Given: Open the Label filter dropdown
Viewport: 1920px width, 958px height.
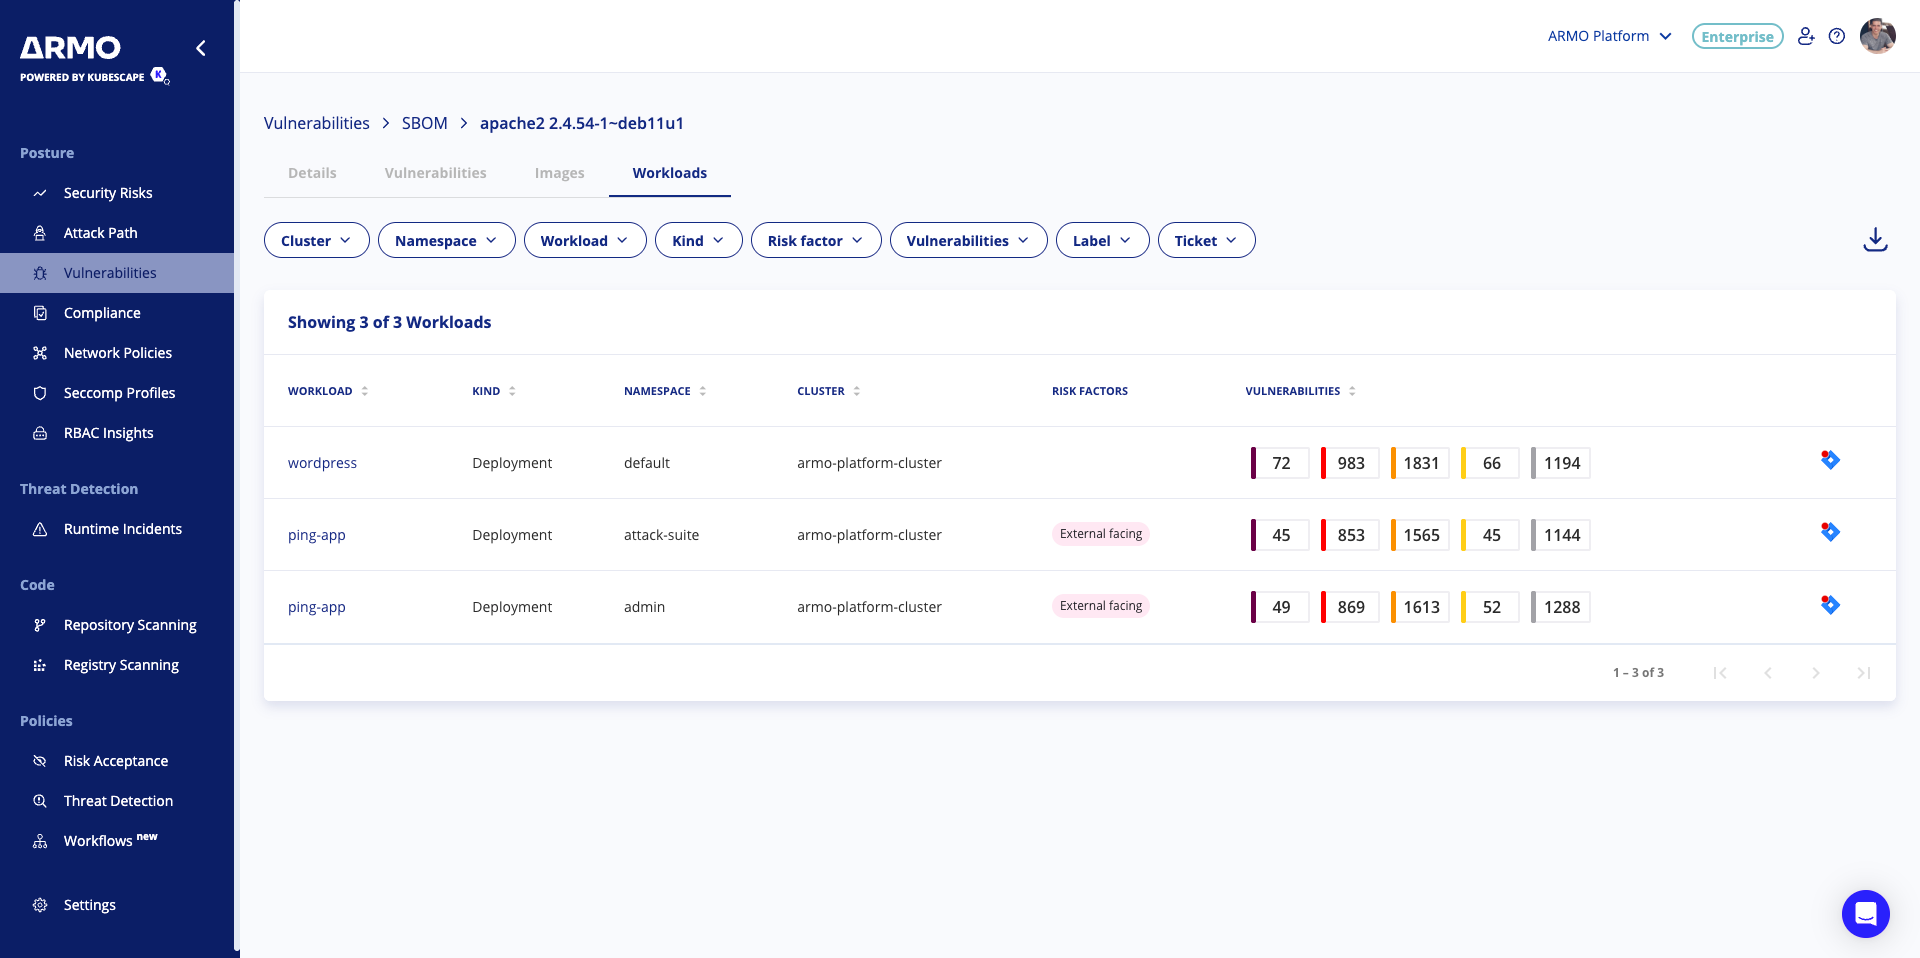Looking at the screenshot, I should click(1103, 240).
